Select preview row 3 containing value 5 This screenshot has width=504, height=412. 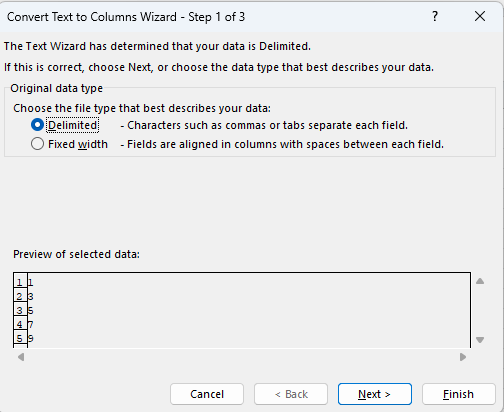pyautogui.click(x=242, y=310)
